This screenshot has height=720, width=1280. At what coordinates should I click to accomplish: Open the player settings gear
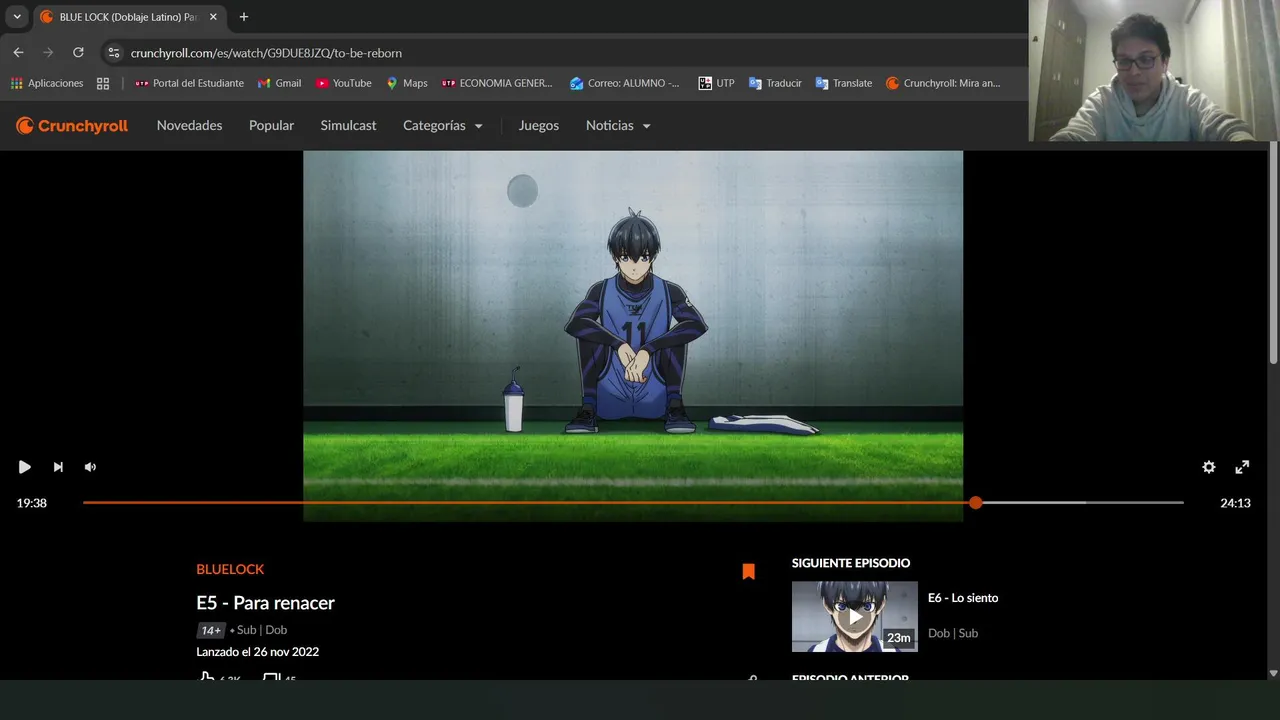click(1209, 467)
